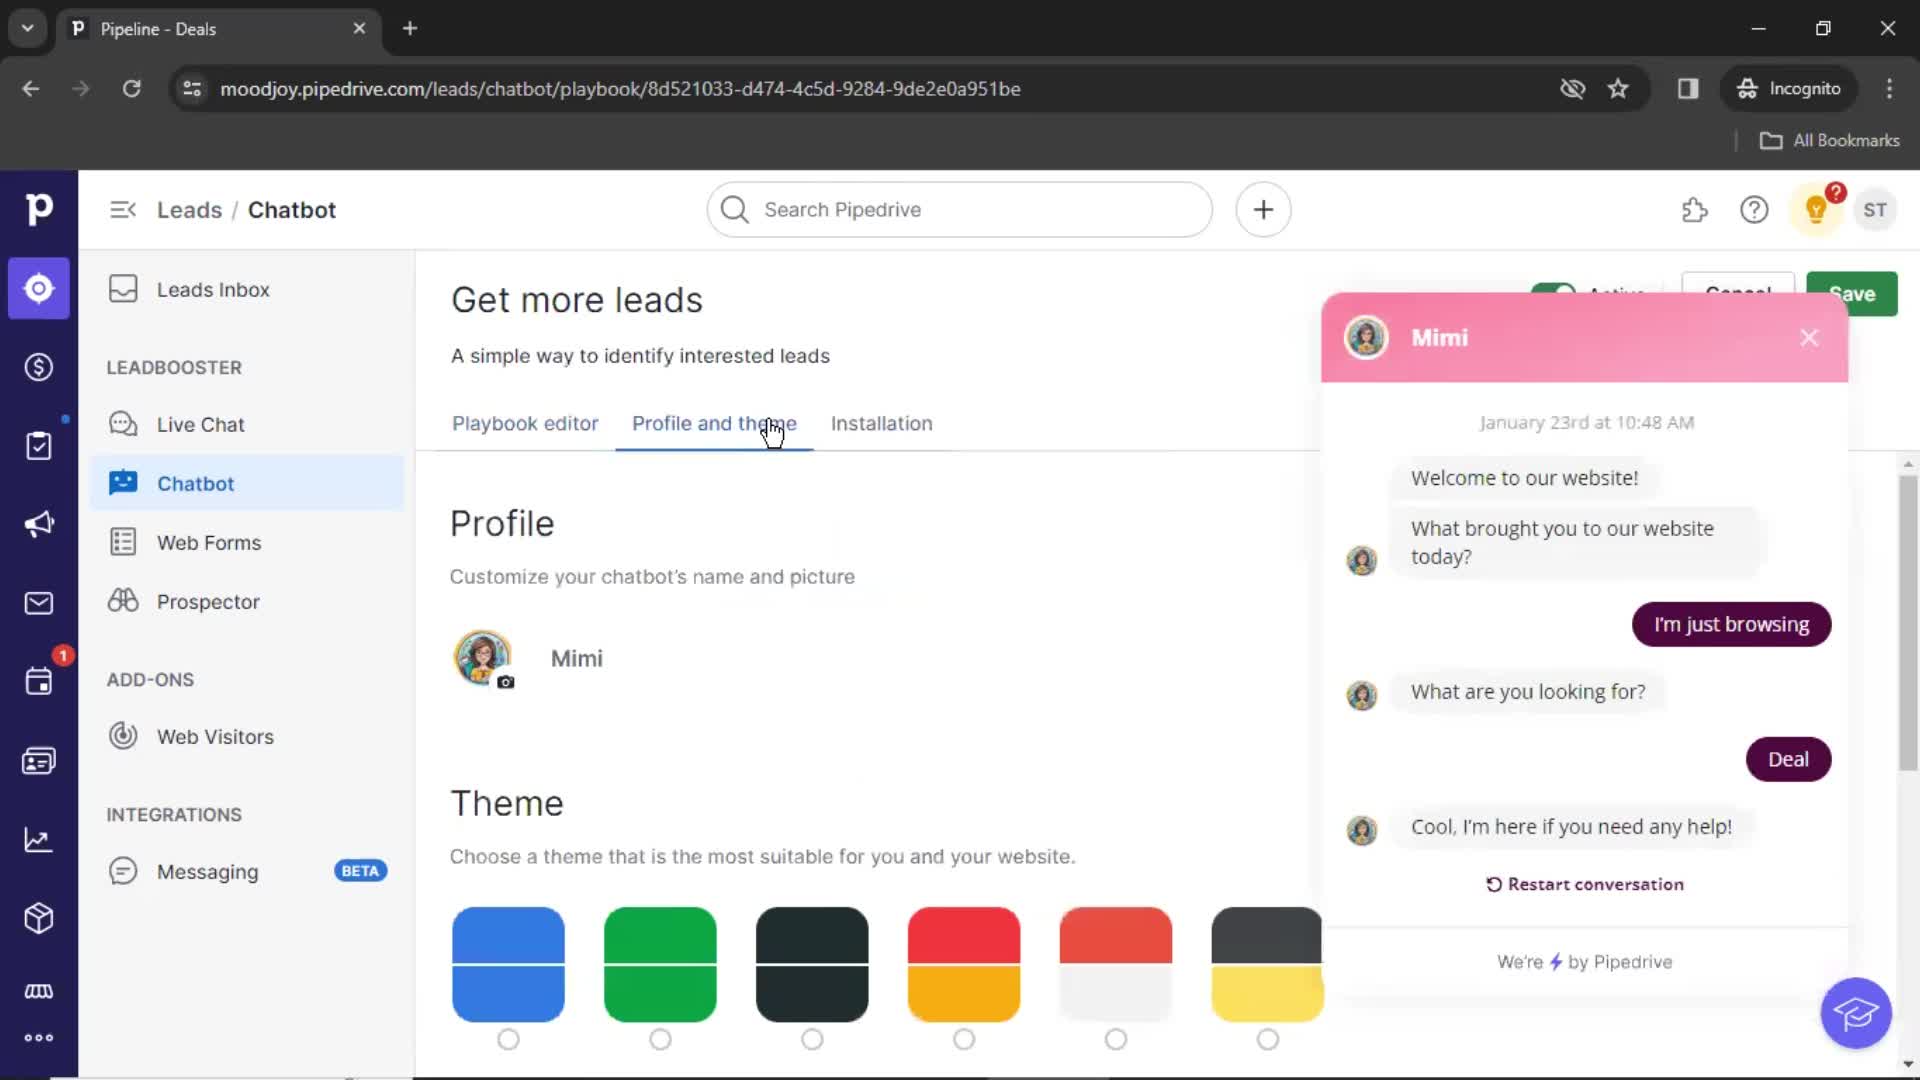Open the integrations puzzle icon
The image size is (1920, 1080).
click(1694, 210)
